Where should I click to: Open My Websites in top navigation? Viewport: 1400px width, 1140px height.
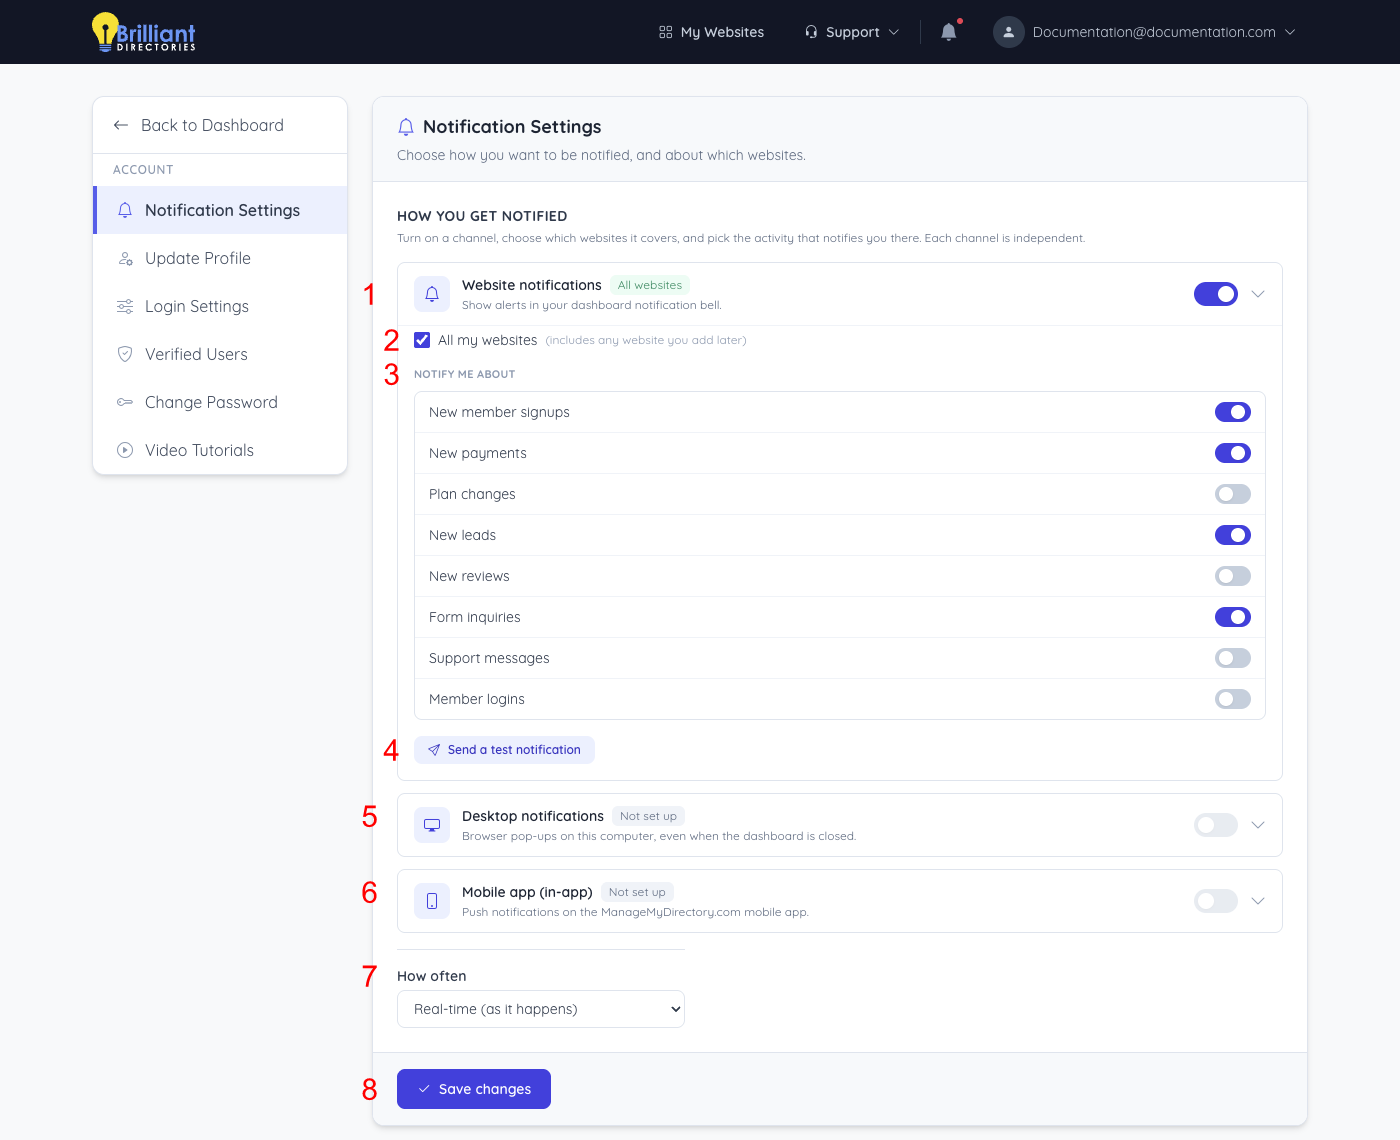pyautogui.click(x=711, y=32)
